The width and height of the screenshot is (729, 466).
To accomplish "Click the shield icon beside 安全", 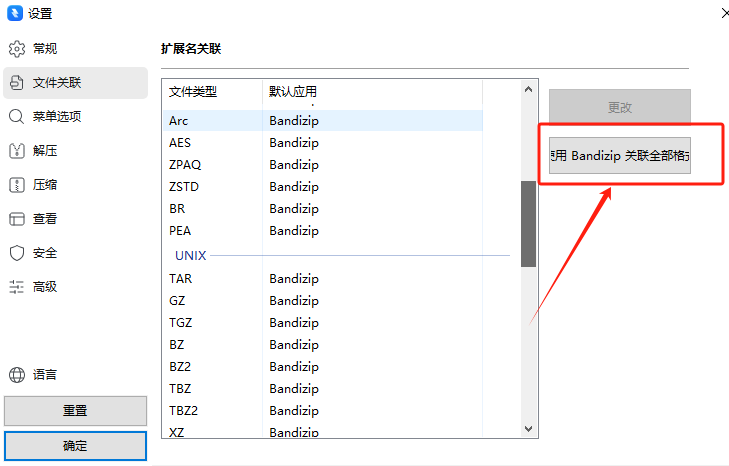I will click(x=17, y=253).
